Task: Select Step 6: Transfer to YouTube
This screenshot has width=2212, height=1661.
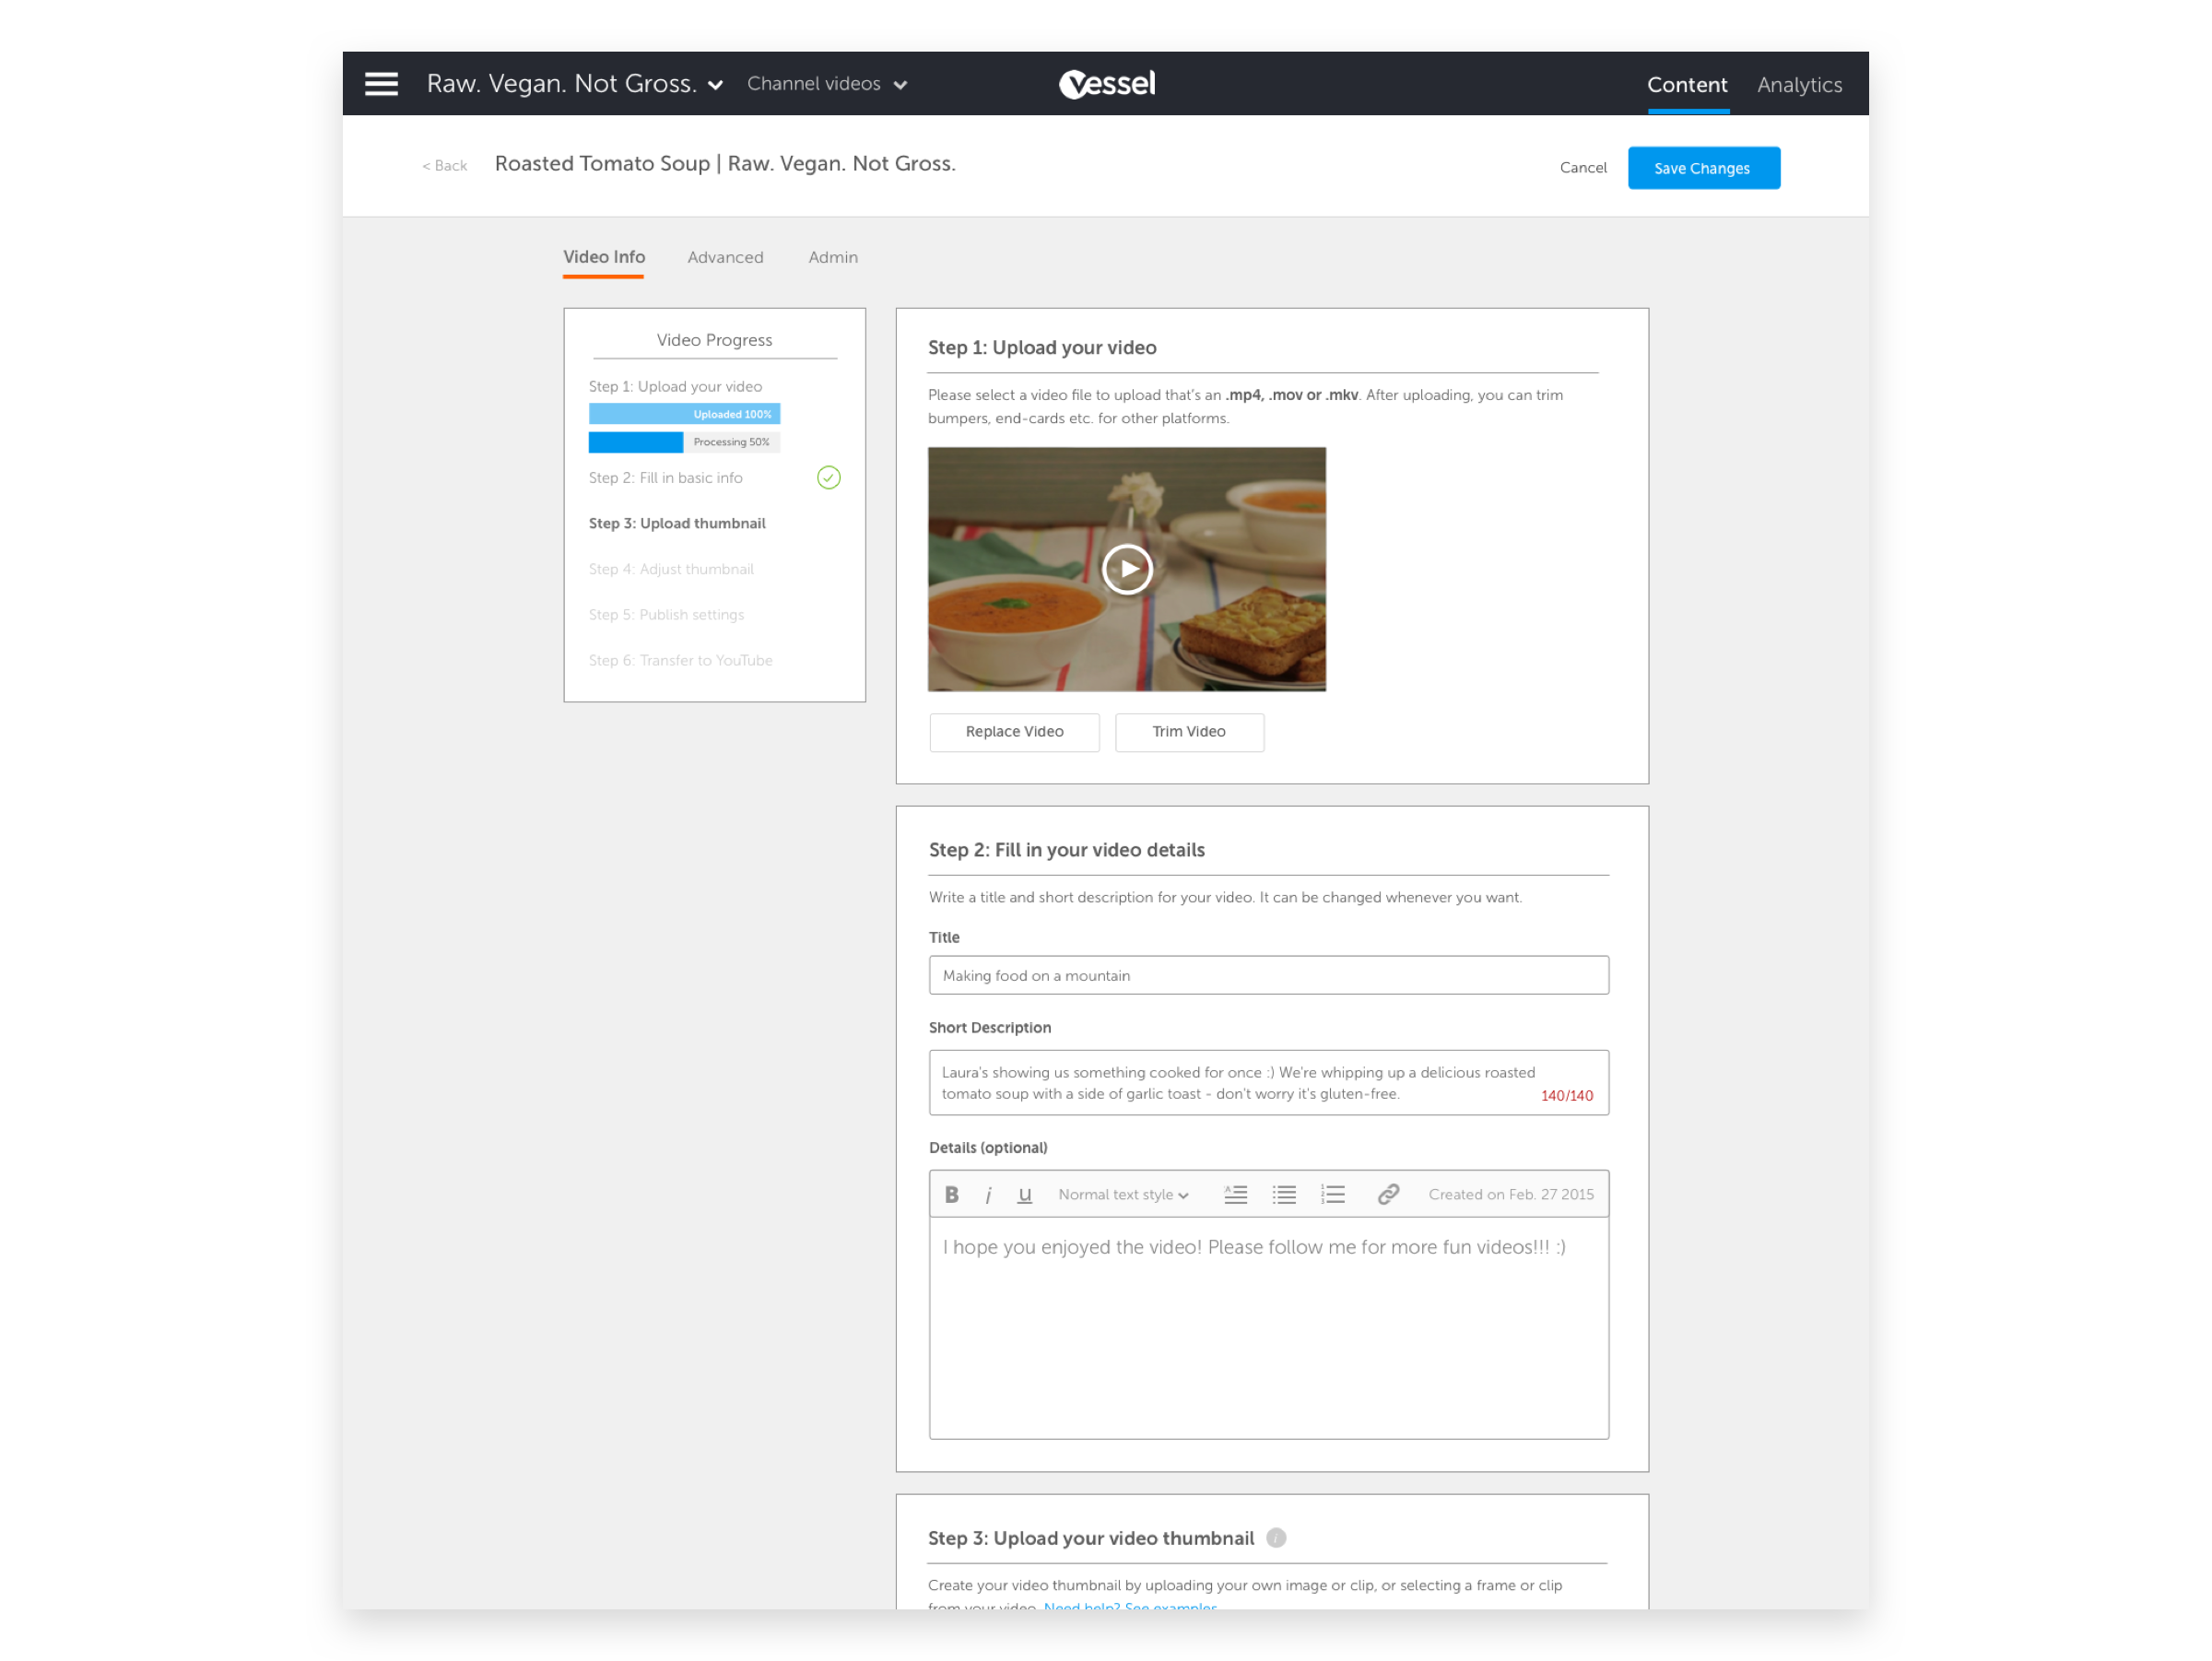Action: pyautogui.click(x=680, y=661)
